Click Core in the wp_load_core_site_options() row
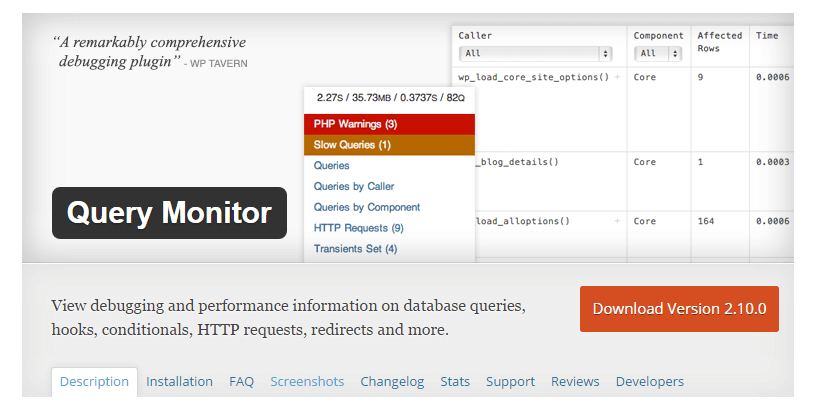 click(644, 77)
